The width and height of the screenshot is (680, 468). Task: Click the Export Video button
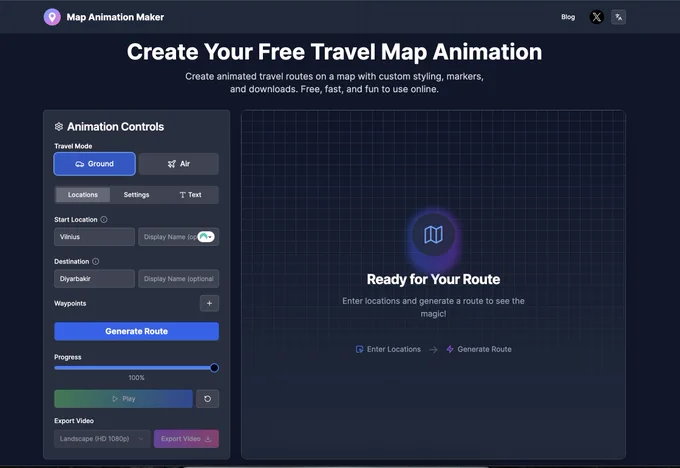186,439
